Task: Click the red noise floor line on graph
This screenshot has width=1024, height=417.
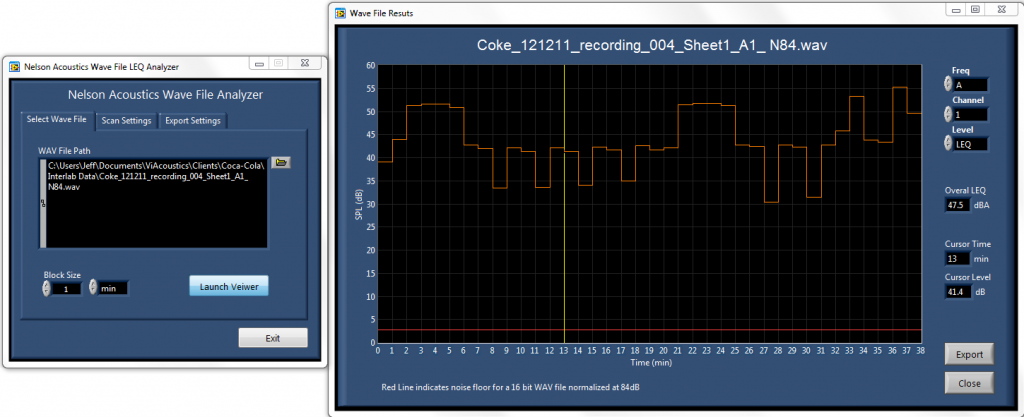Action: pyautogui.click(x=649, y=330)
